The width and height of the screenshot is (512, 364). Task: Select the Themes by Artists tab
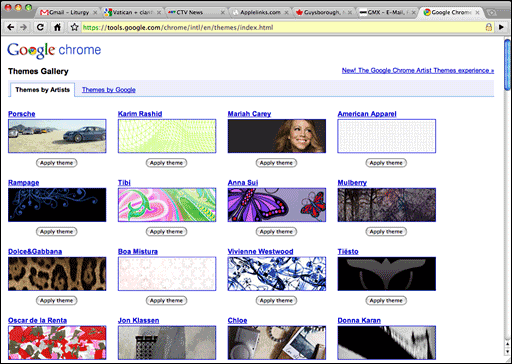(x=42, y=90)
